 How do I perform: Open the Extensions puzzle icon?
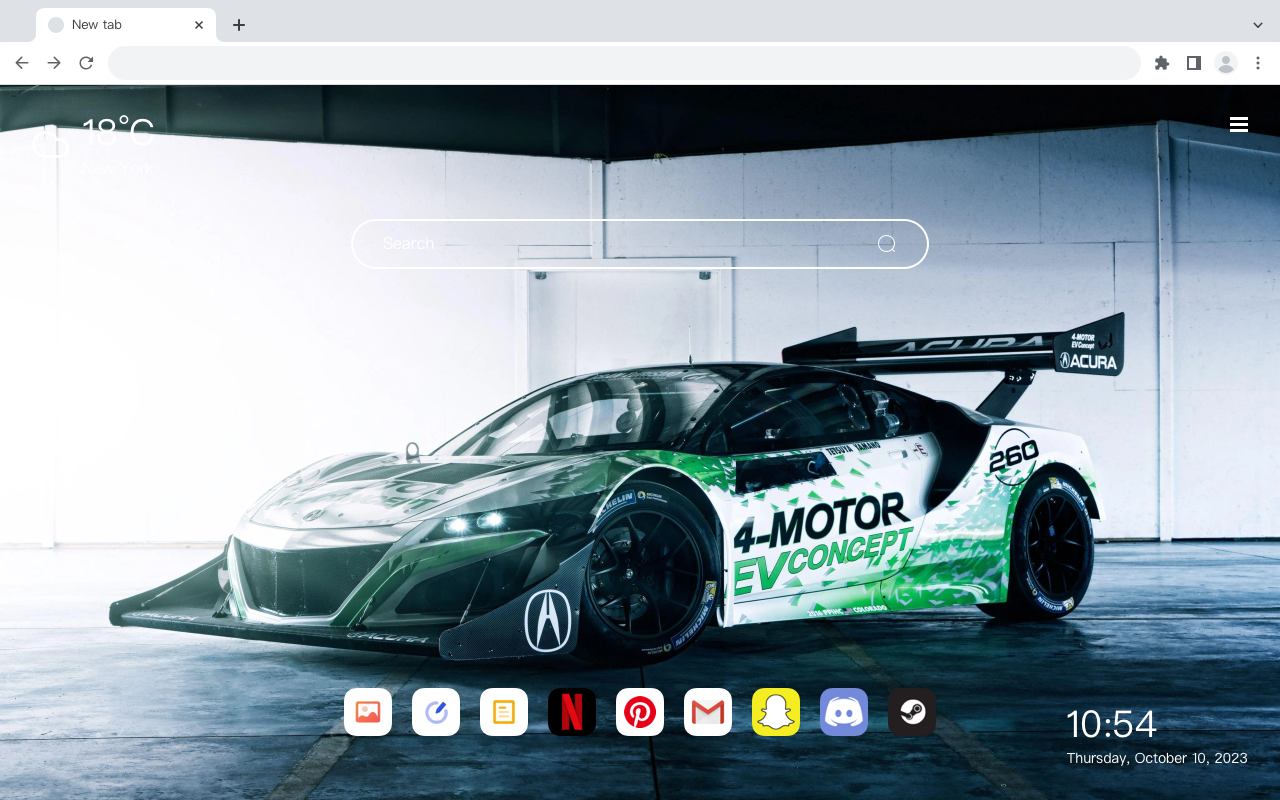(1161, 63)
